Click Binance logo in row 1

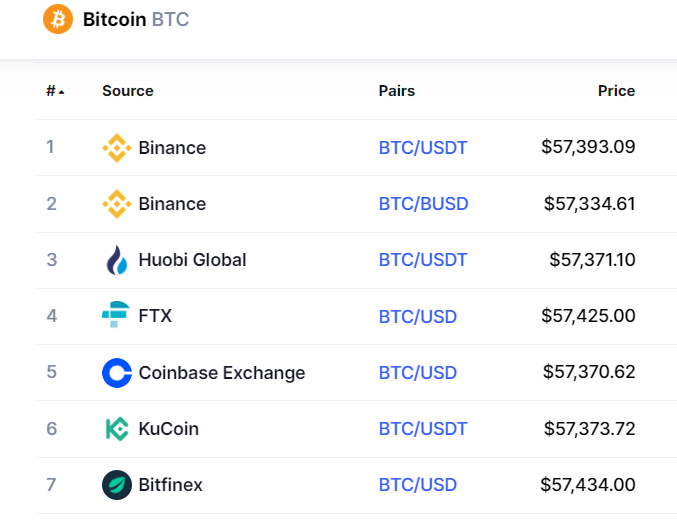(x=117, y=148)
